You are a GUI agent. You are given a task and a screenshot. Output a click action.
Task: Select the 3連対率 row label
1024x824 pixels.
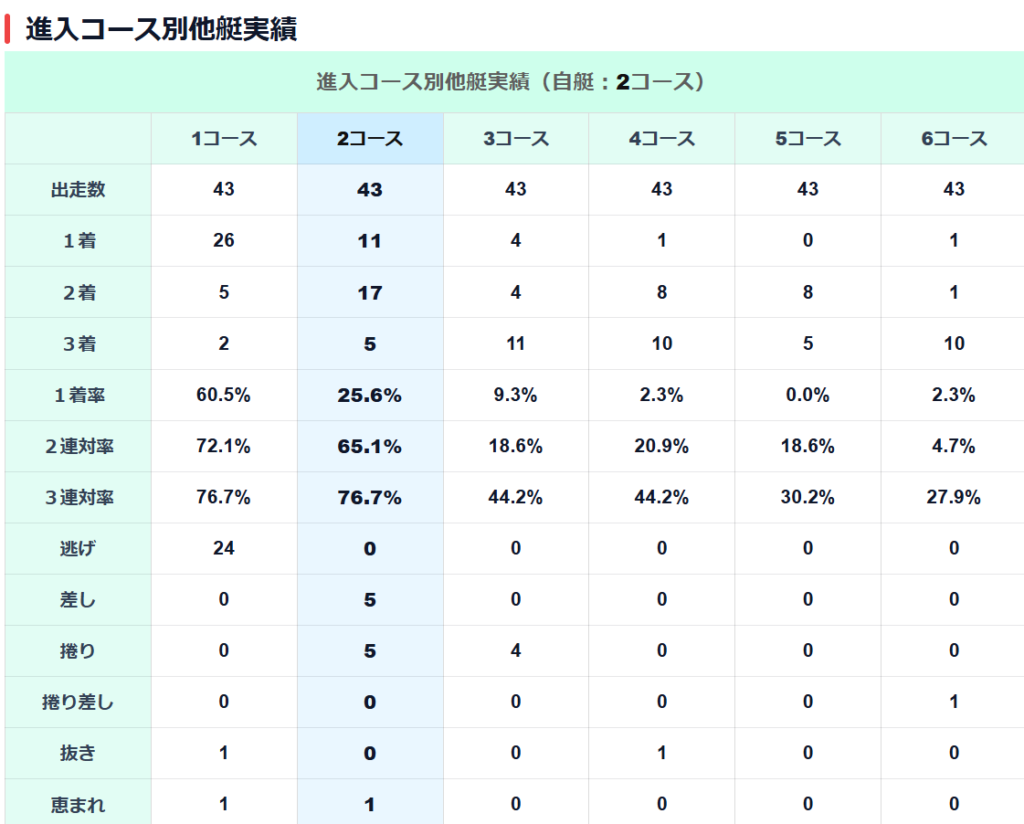click(78, 498)
